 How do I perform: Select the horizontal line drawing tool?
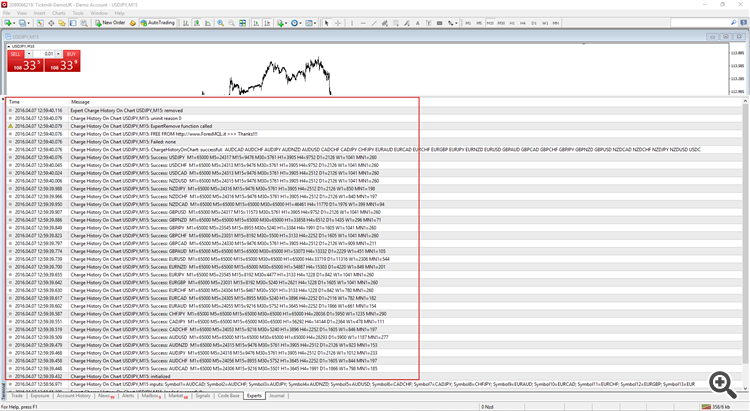pos(363,23)
